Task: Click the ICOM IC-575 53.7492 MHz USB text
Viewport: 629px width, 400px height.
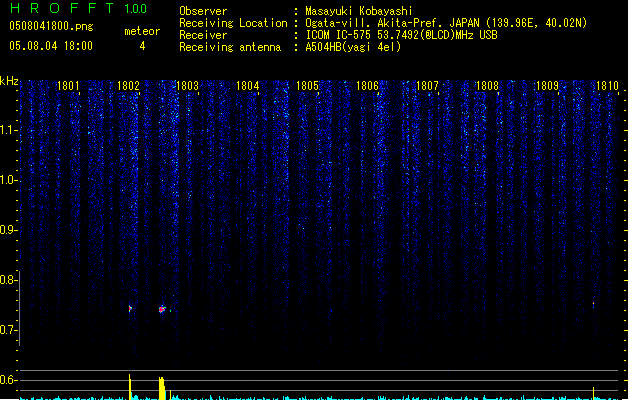Action: tap(402, 35)
